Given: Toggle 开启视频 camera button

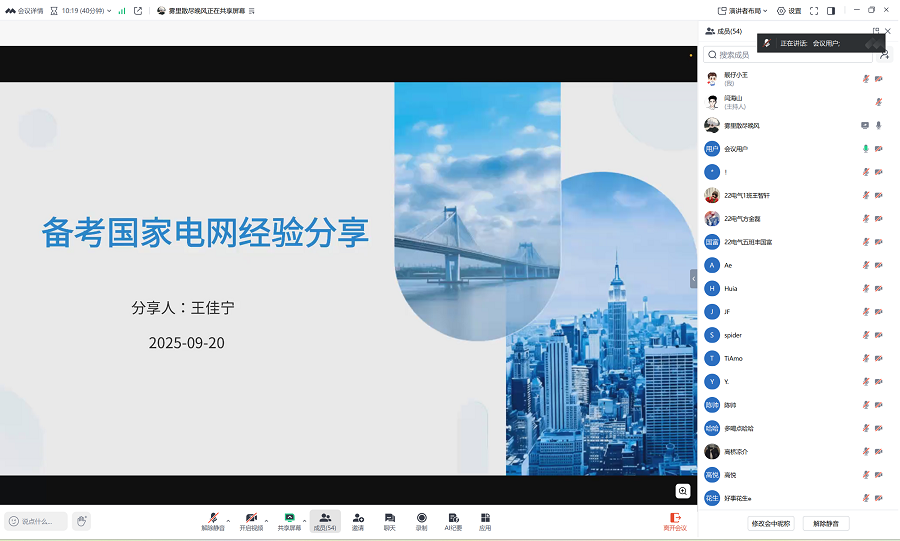Looking at the screenshot, I should [251, 520].
